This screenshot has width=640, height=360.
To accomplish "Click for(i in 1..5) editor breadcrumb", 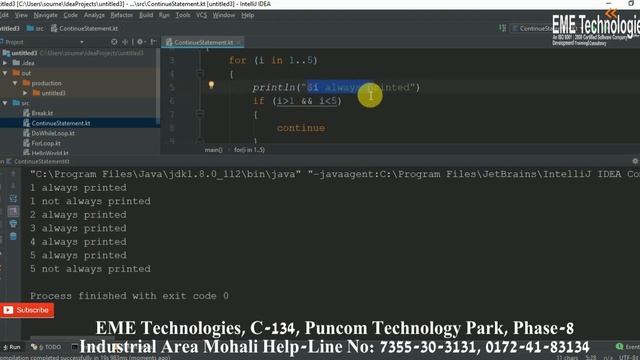I will (x=249, y=150).
